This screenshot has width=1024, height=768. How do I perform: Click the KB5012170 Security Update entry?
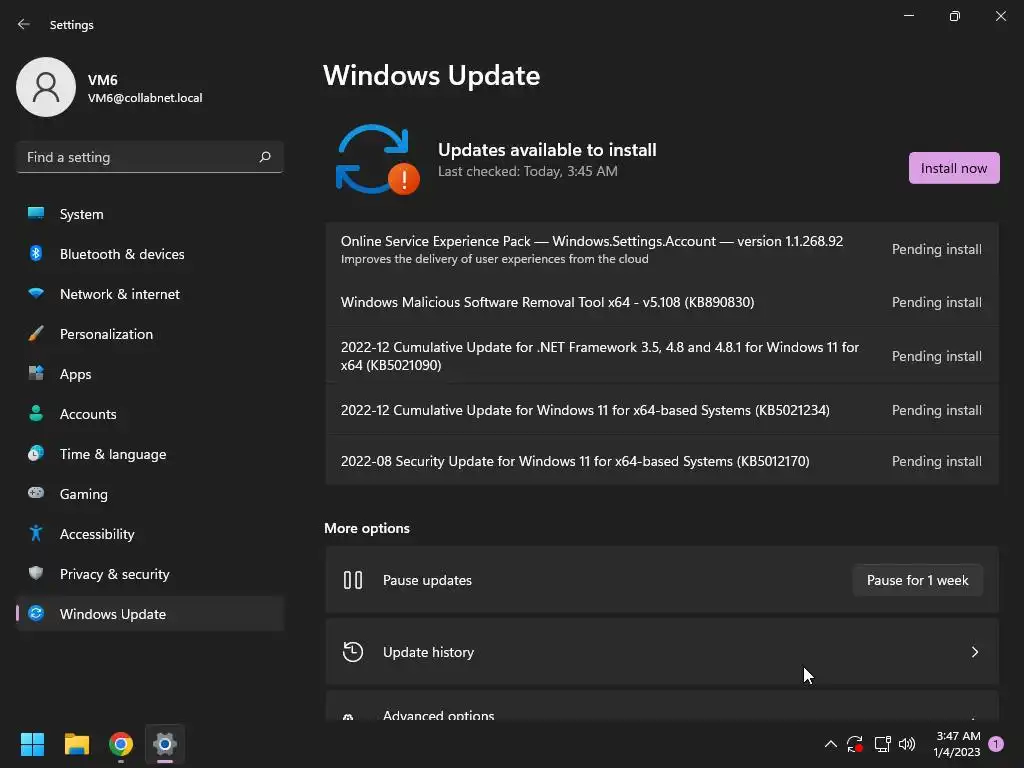[575, 461]
